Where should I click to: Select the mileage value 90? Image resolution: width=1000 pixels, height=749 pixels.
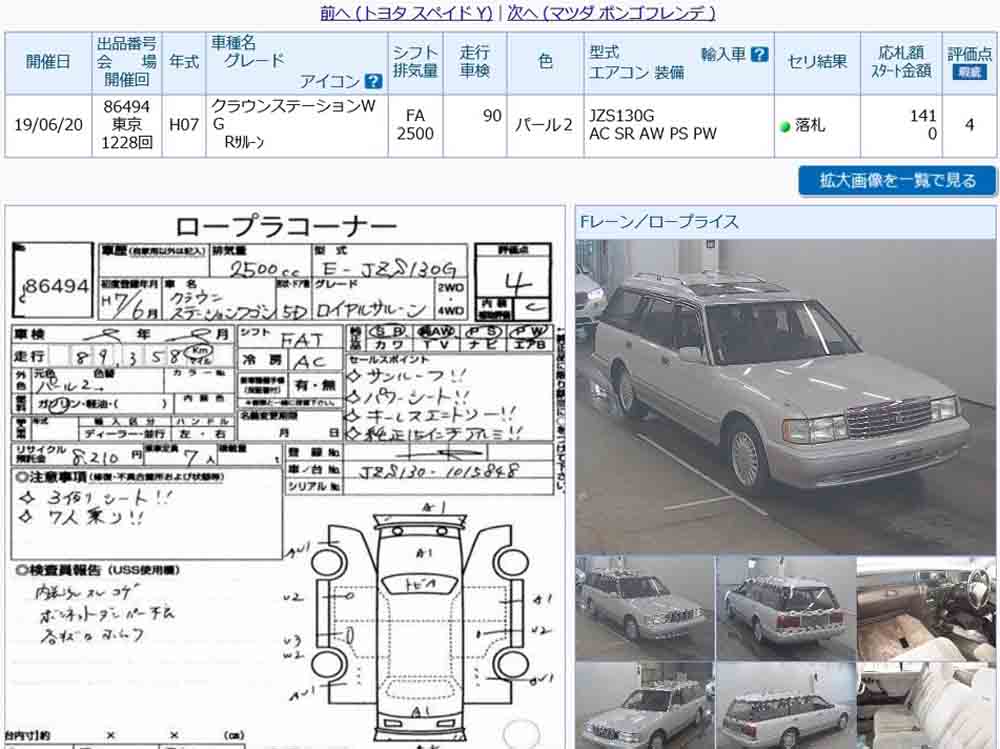[x=492, y=116]
